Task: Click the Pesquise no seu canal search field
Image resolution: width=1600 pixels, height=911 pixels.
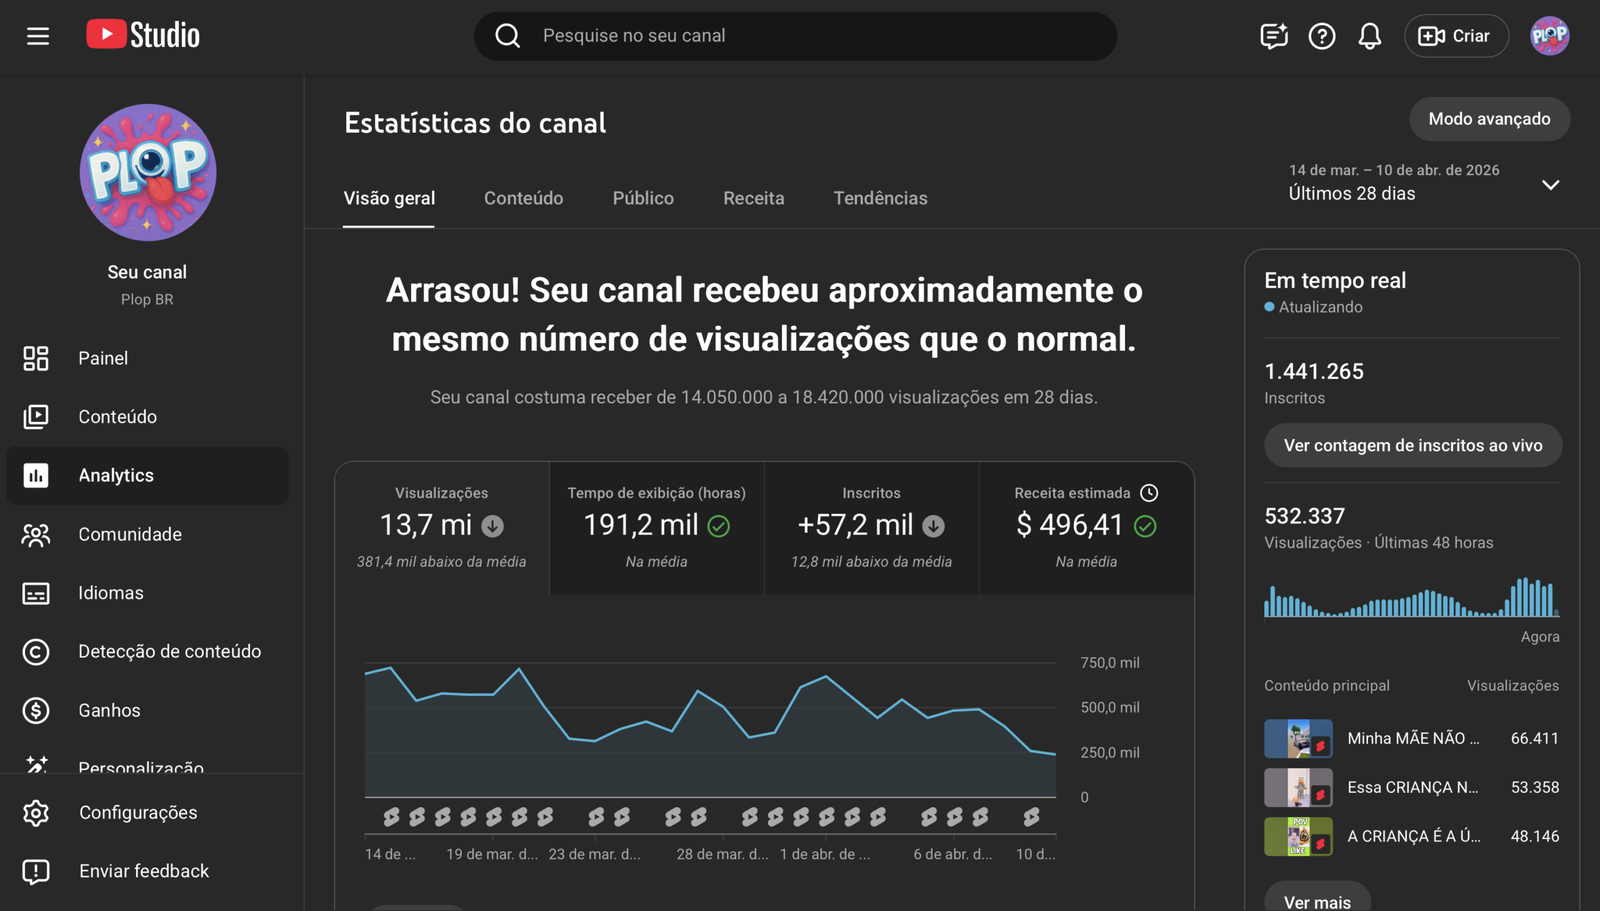Action: pyautogui.click(x=796, y=36)
